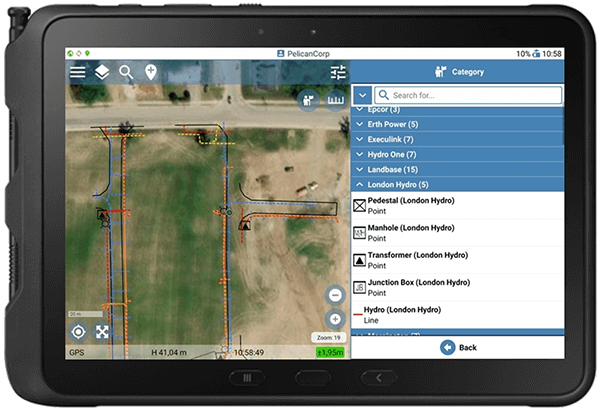Activate the ruler measure tool
600x411 pixels.
[336, 100]
